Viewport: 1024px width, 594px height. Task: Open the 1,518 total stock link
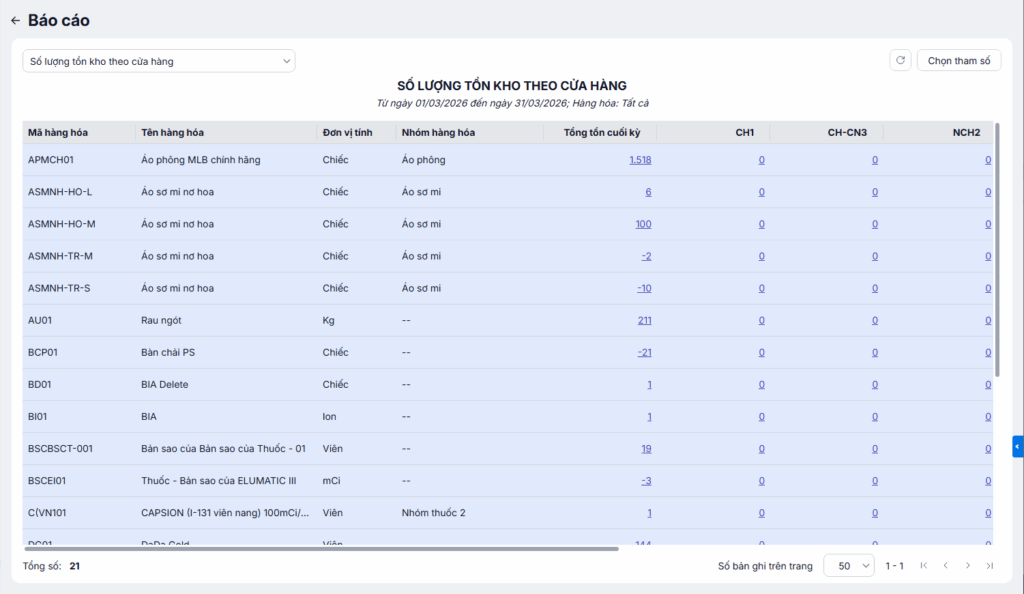pyautogui.click(x=640, y=160)
